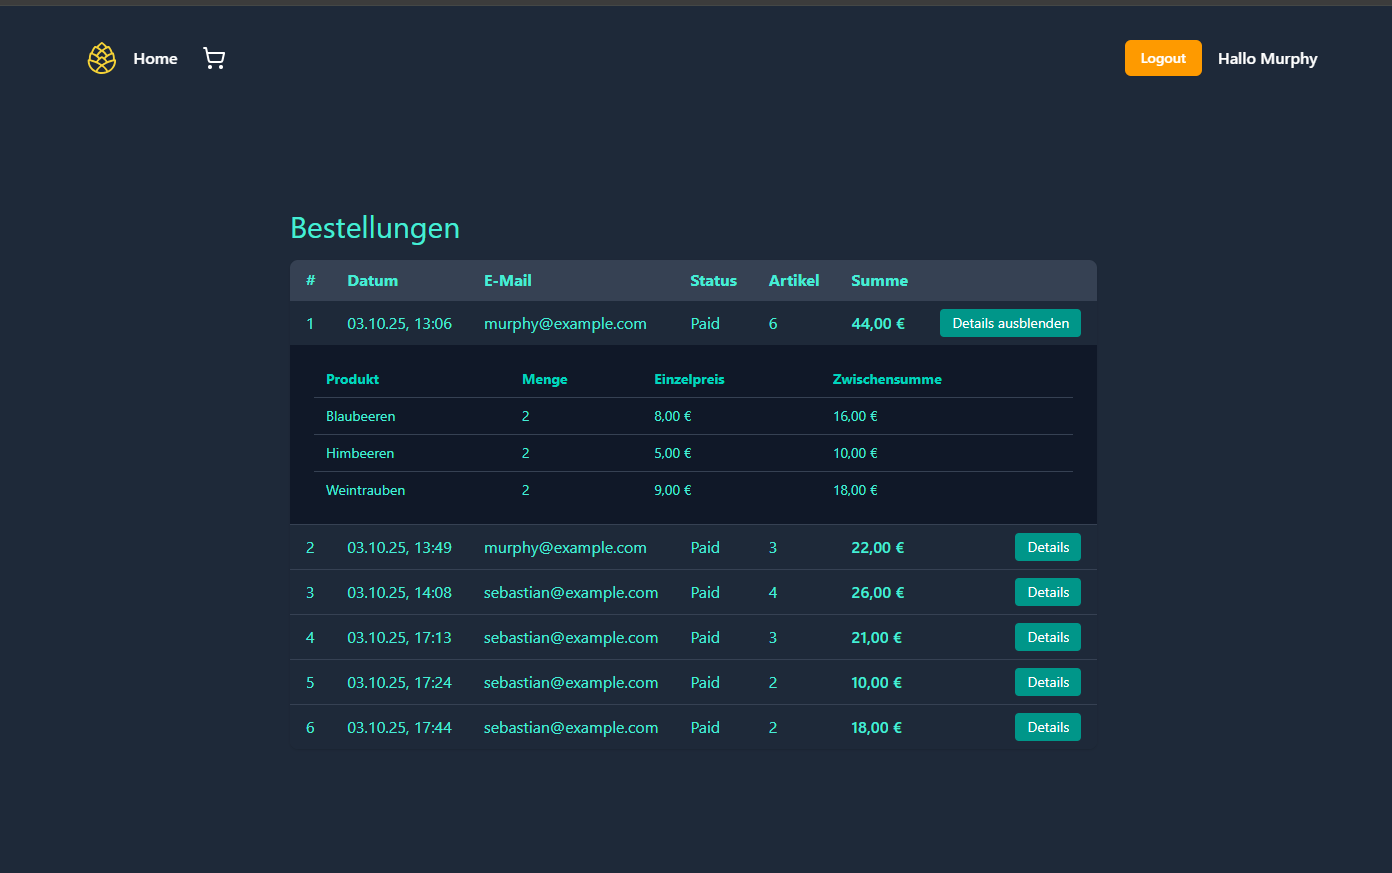
Task: Collapse order 1 with Details ausblenden
Action: coord(1010,323)
